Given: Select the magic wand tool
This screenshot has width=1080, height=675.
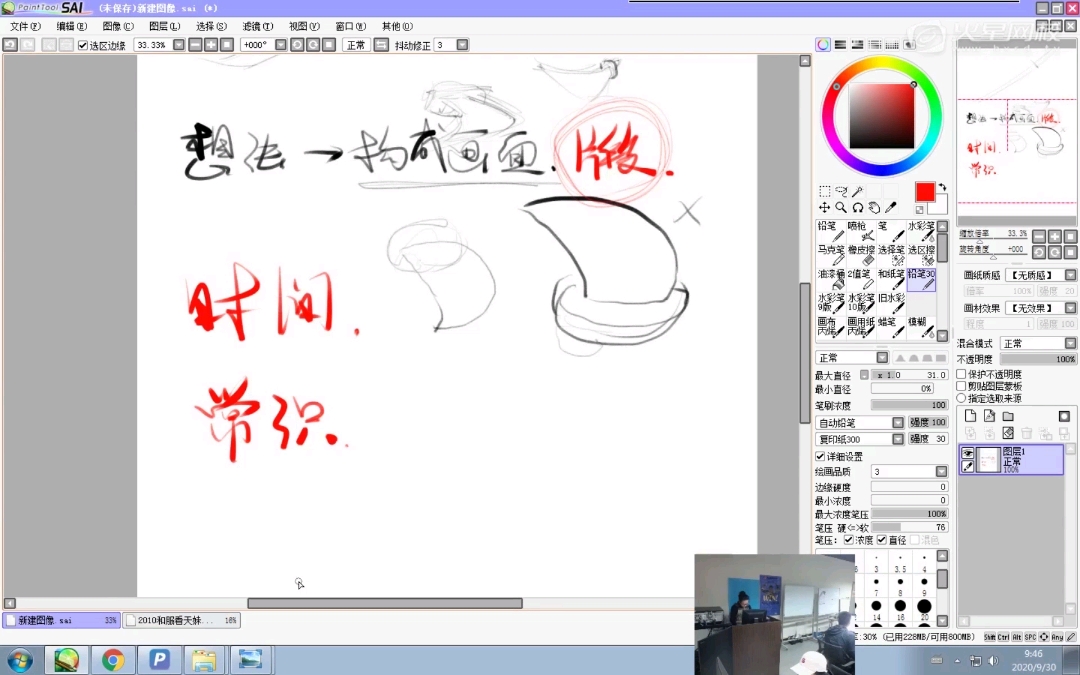Looking at the screenshot, I should pos(858,191).
